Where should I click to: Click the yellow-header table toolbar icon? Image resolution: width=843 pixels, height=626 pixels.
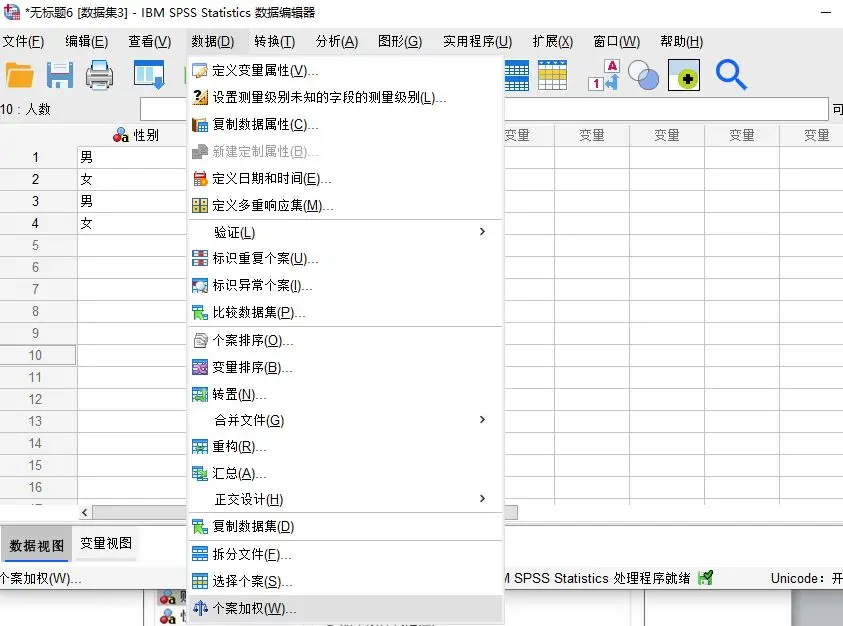point(553,75)
